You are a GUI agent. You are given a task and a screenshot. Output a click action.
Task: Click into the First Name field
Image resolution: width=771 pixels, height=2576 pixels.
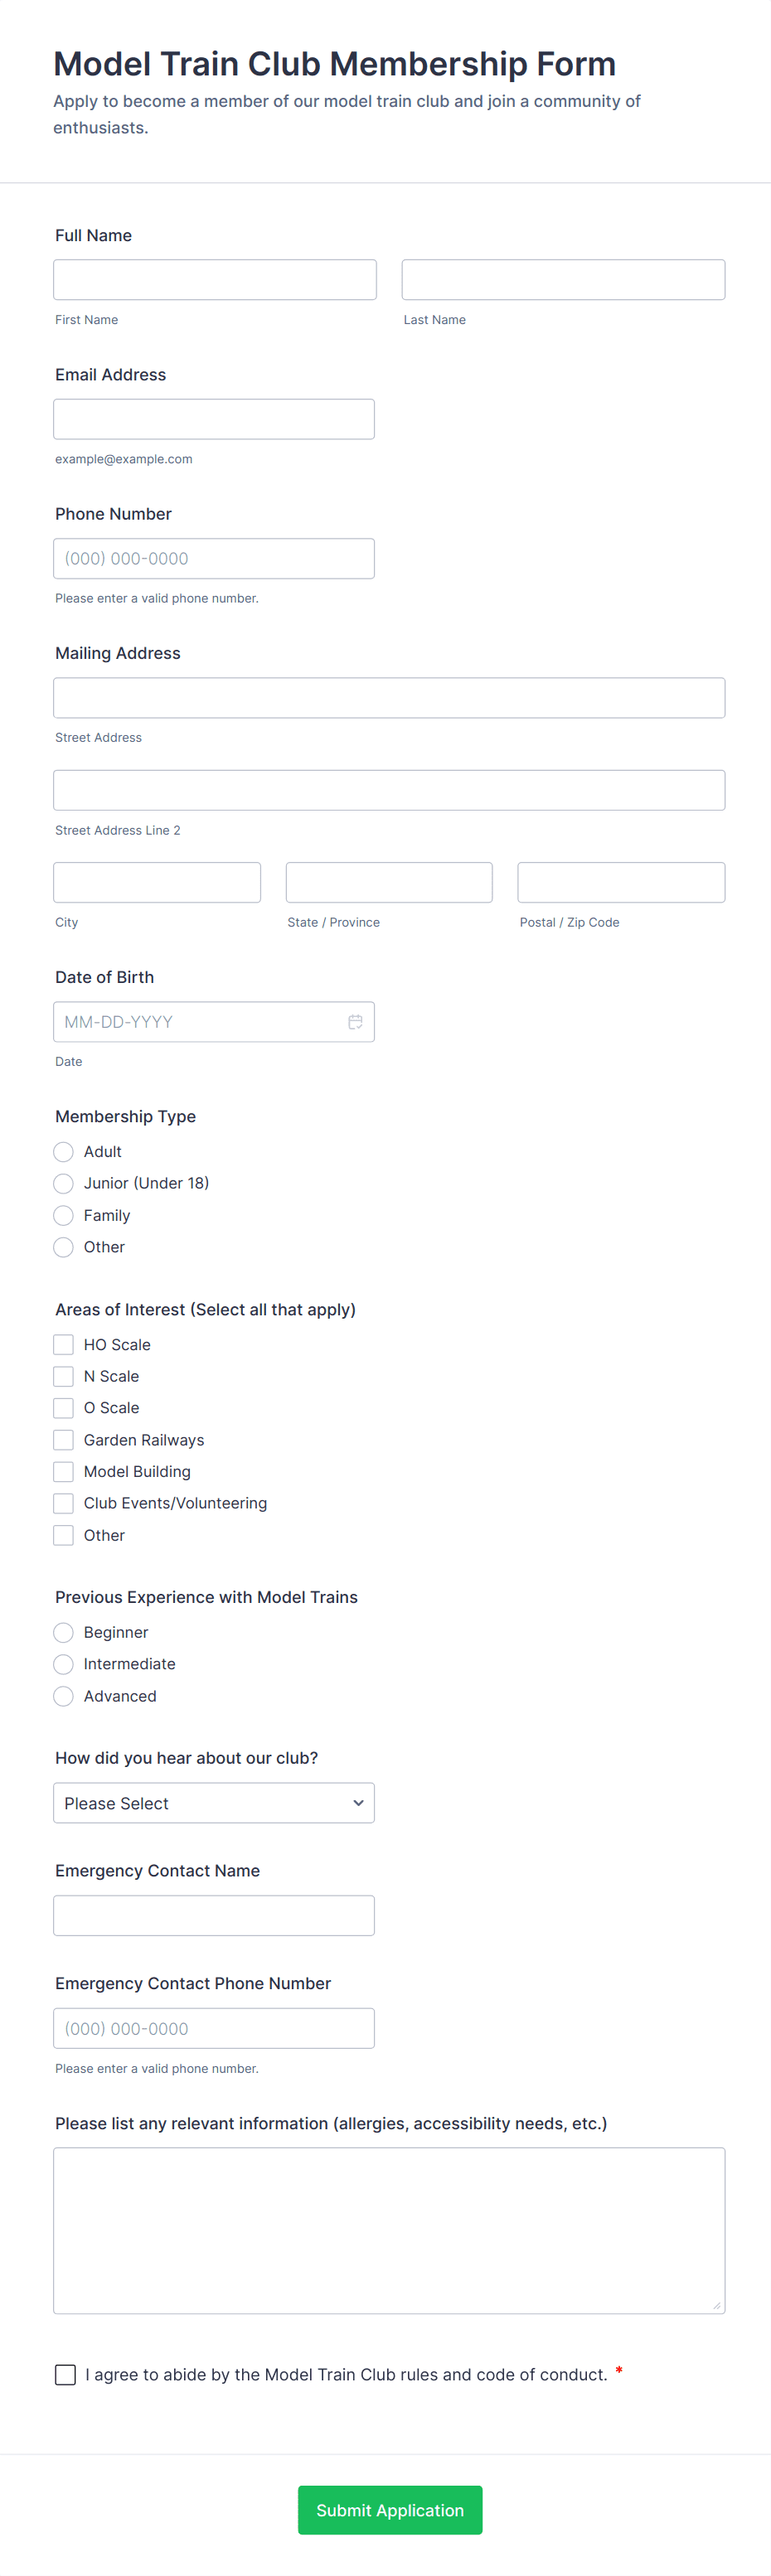[x=215, y=280]
